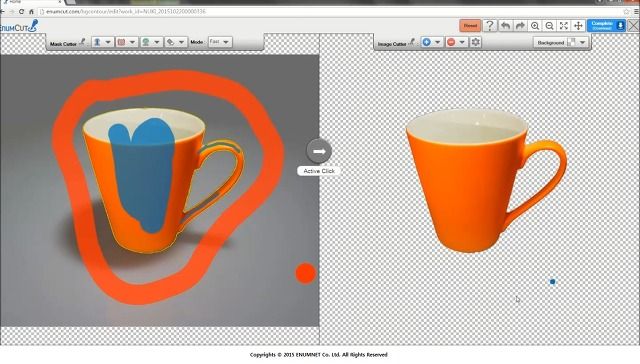Open Image Cutter settings gear
This screenshot has width=640, height=364.
[476, 42]
